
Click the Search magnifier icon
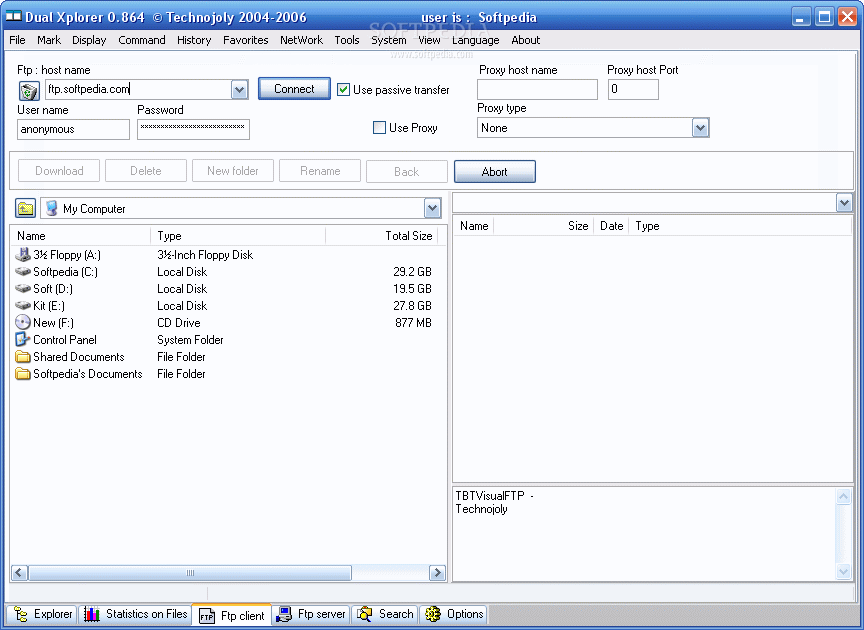(365, 614)
